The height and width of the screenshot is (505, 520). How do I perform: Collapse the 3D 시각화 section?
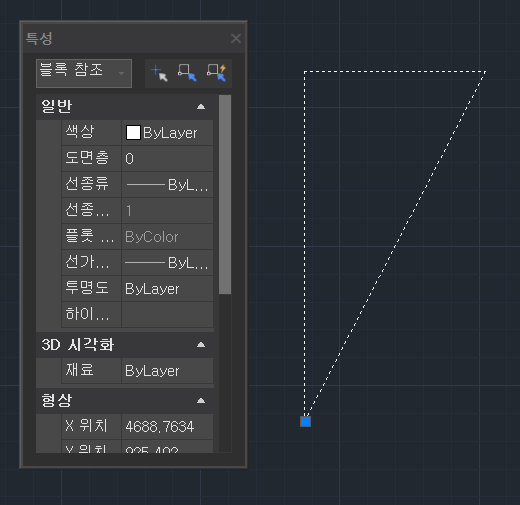click(x=201, y=345)
